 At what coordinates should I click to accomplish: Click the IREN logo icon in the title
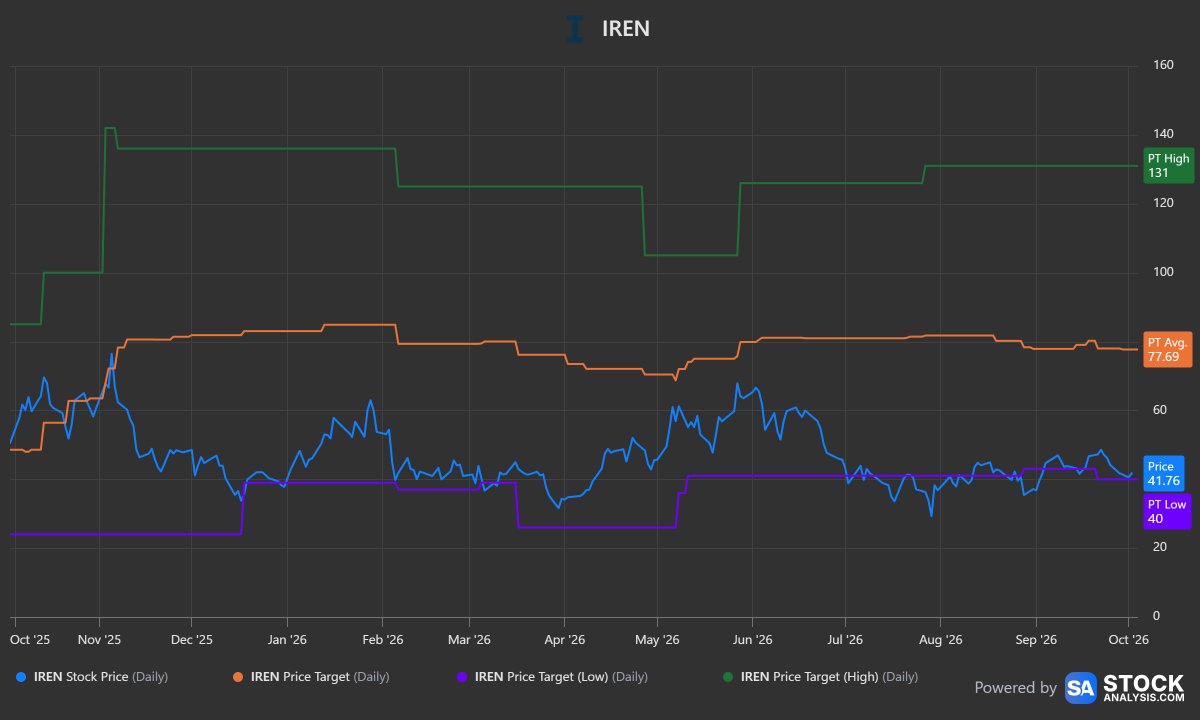coord(575,29)
